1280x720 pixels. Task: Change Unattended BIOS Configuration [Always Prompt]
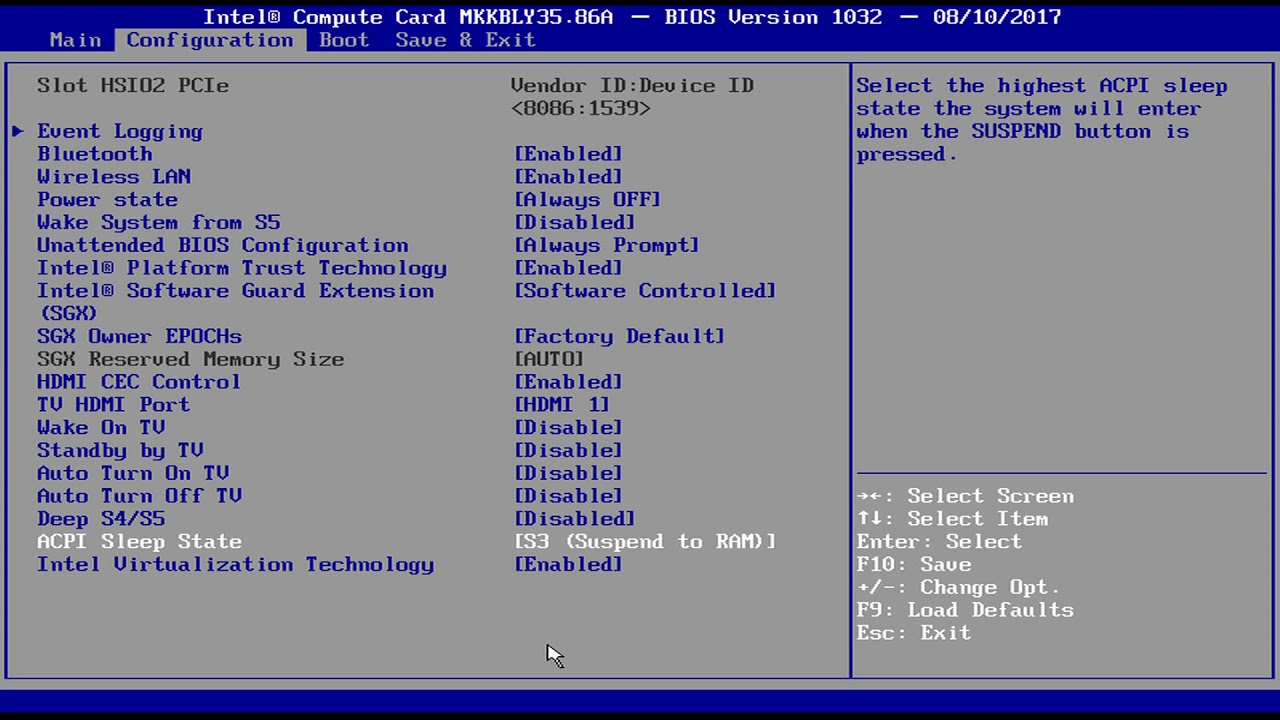[x=606, y=246]
